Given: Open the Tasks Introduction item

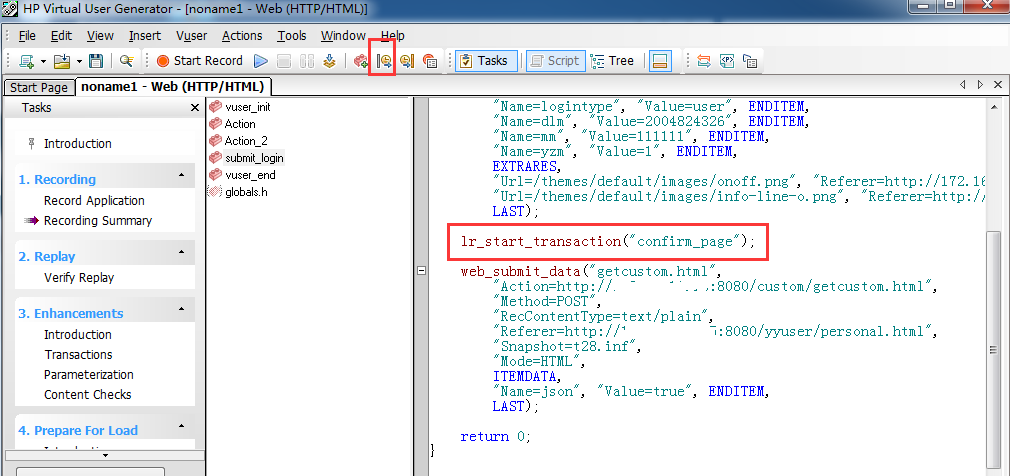Looking at the screenshot, I should click(x=77, y=144).
